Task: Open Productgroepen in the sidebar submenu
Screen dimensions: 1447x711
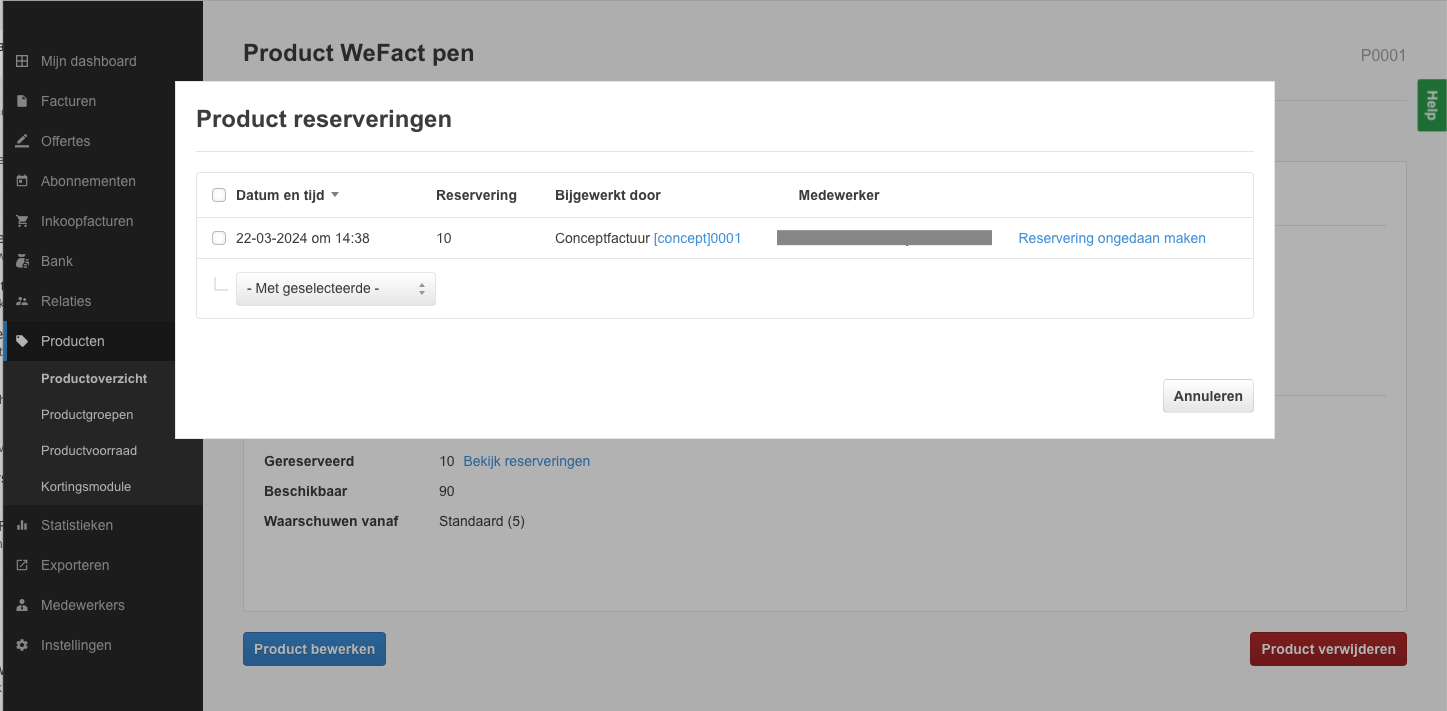Action: point(87,414)
